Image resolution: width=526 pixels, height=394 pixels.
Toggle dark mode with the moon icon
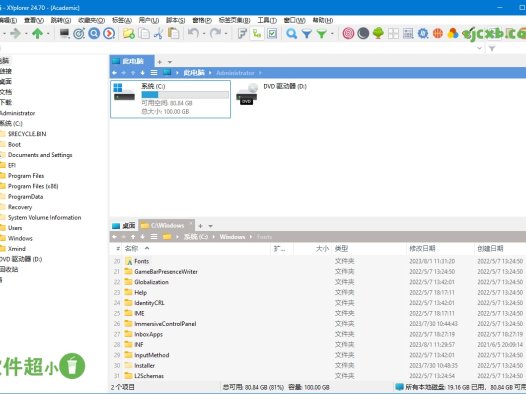tap(363, 33)
